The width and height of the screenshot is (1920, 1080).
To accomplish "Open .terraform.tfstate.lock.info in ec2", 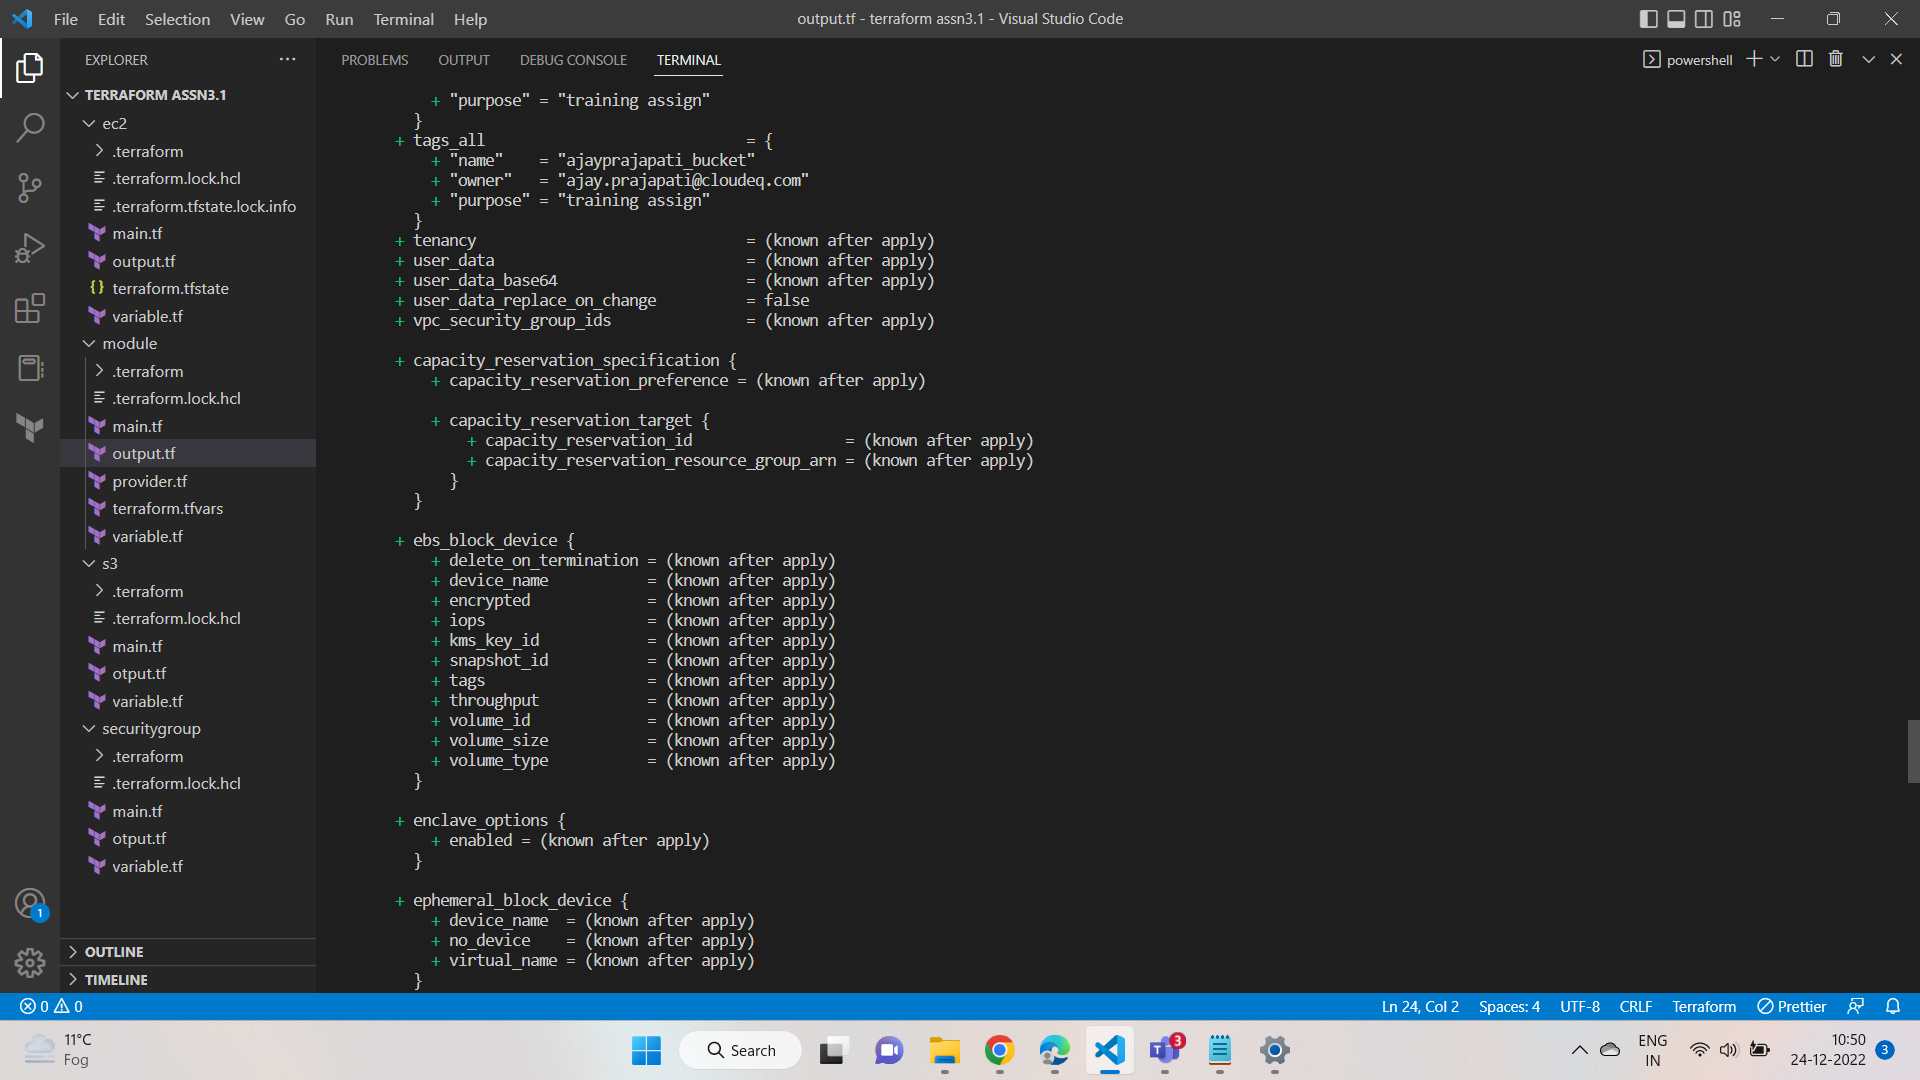I will coord(188,206).
